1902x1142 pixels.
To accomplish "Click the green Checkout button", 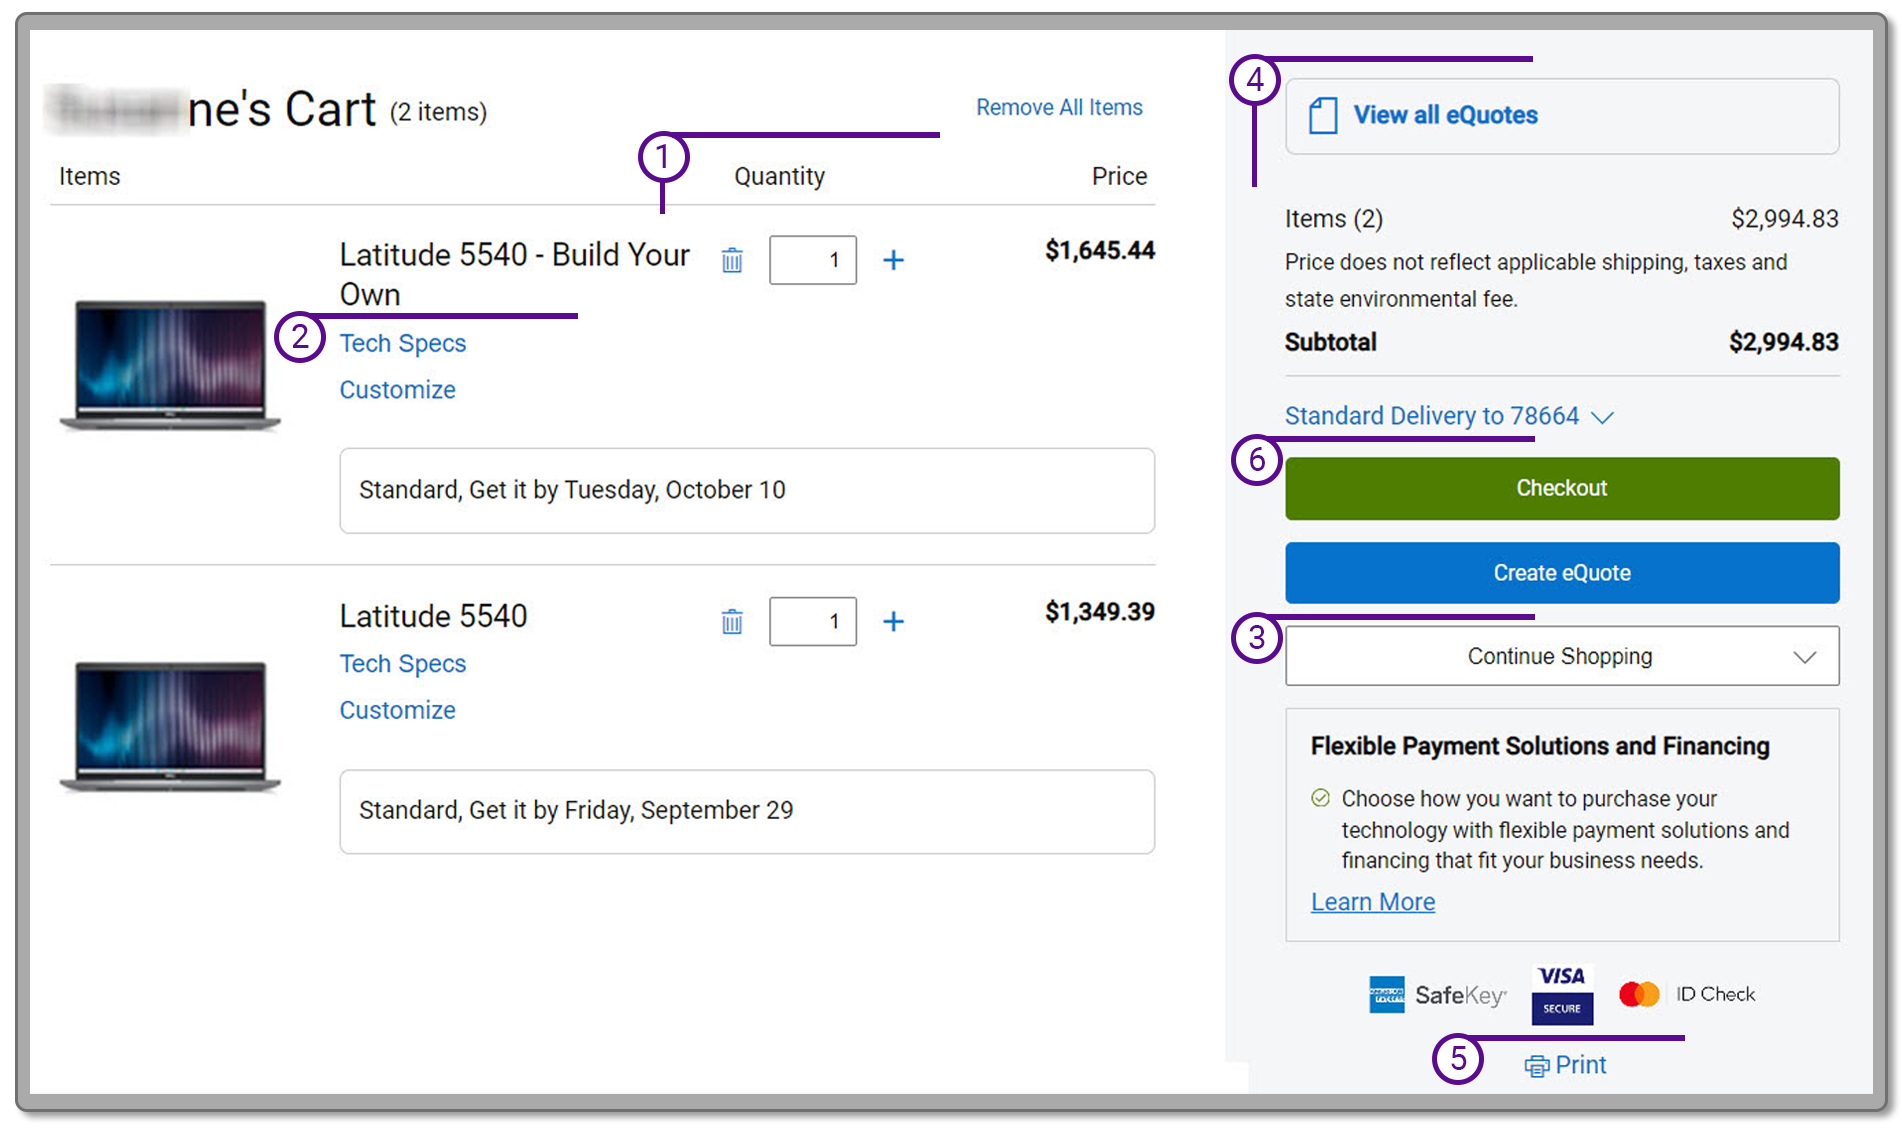I will (x=1562, y=488).
